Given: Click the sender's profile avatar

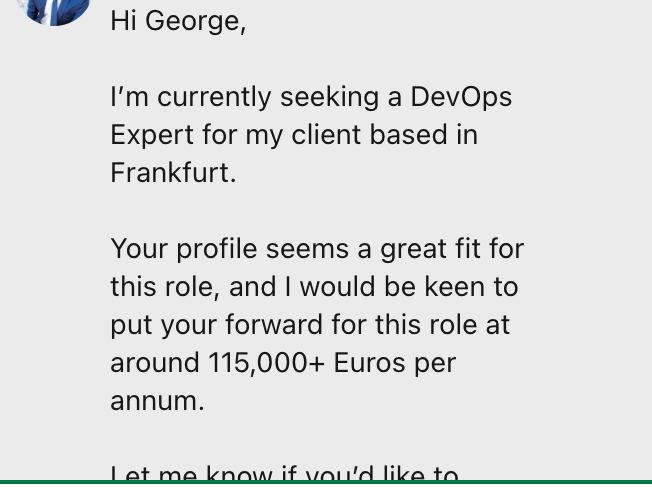Looking at the screenshot, I should pos(53,8).
